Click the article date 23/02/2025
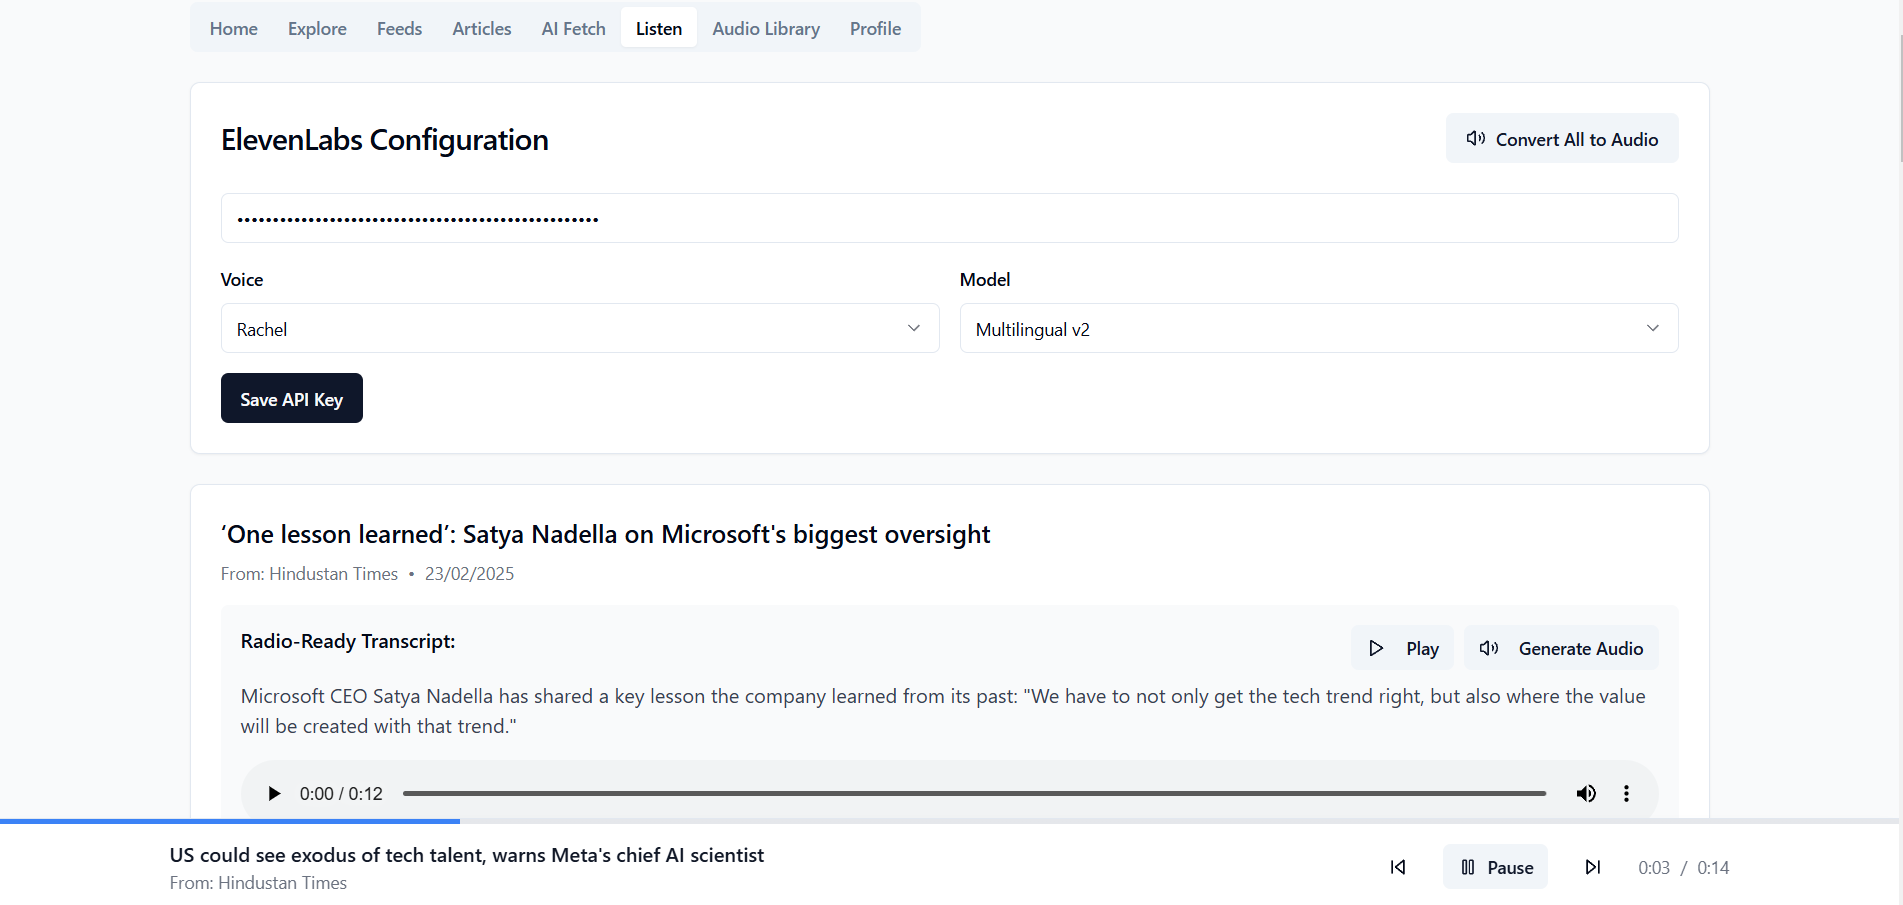This screenshot has width=1903, height=905. click(x=469, y=574)
